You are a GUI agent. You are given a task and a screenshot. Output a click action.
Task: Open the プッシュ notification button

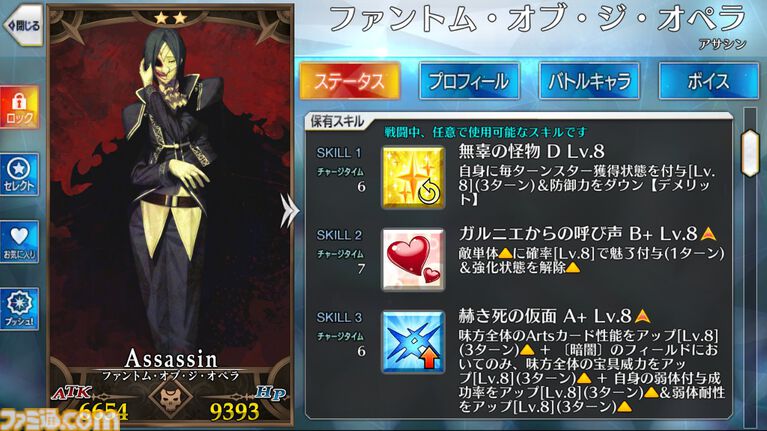click(x=19, y=309)
